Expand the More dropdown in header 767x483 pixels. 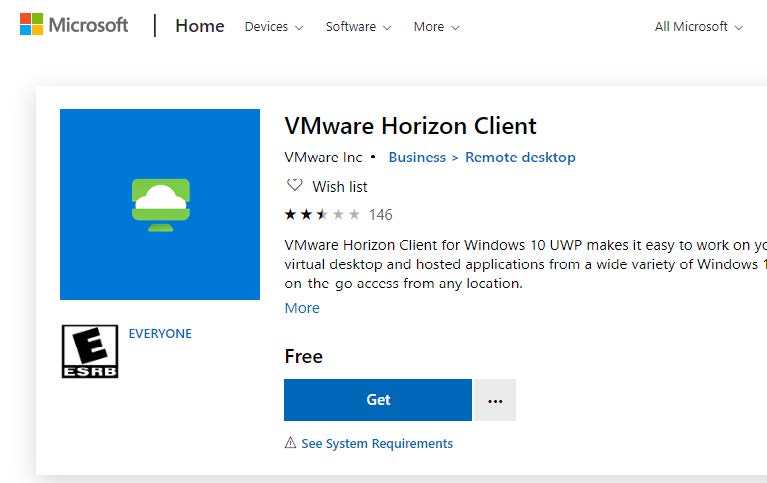click(436, 26)
